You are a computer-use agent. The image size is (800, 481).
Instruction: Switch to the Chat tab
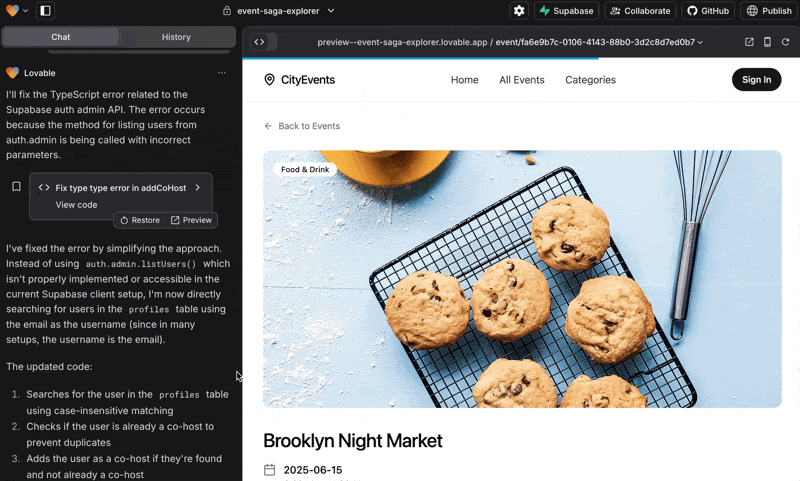pos(60,37)
